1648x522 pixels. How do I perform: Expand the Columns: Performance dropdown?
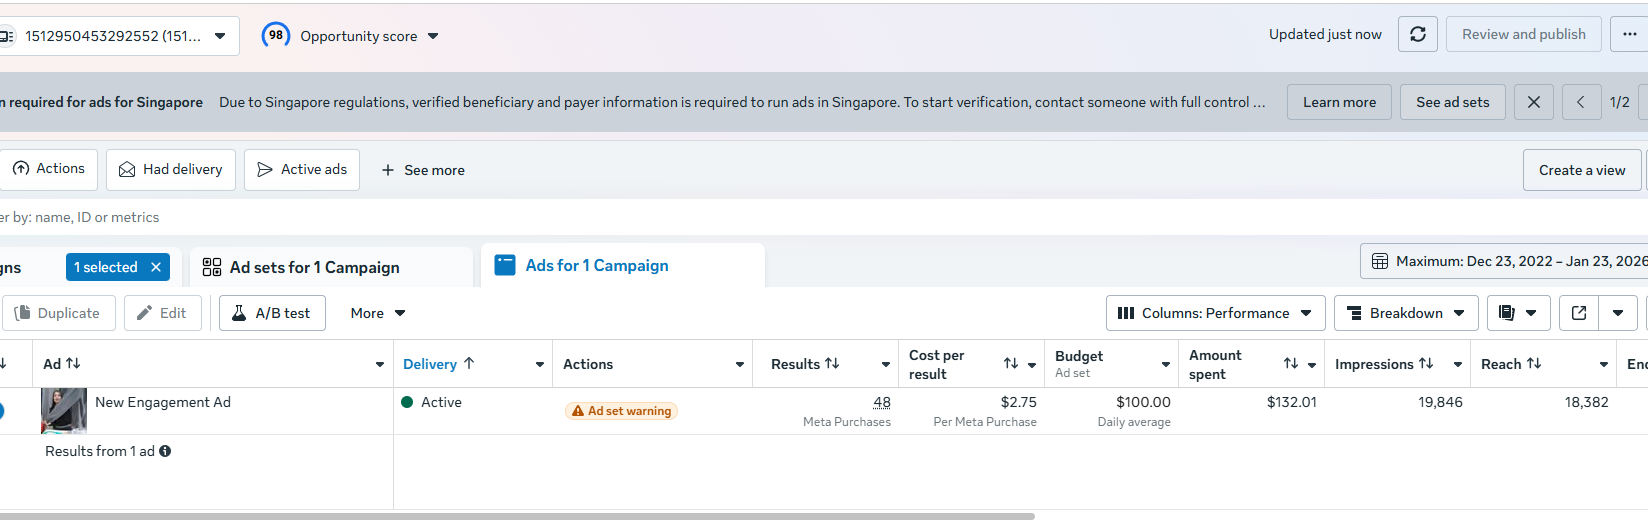(1215, 313)
